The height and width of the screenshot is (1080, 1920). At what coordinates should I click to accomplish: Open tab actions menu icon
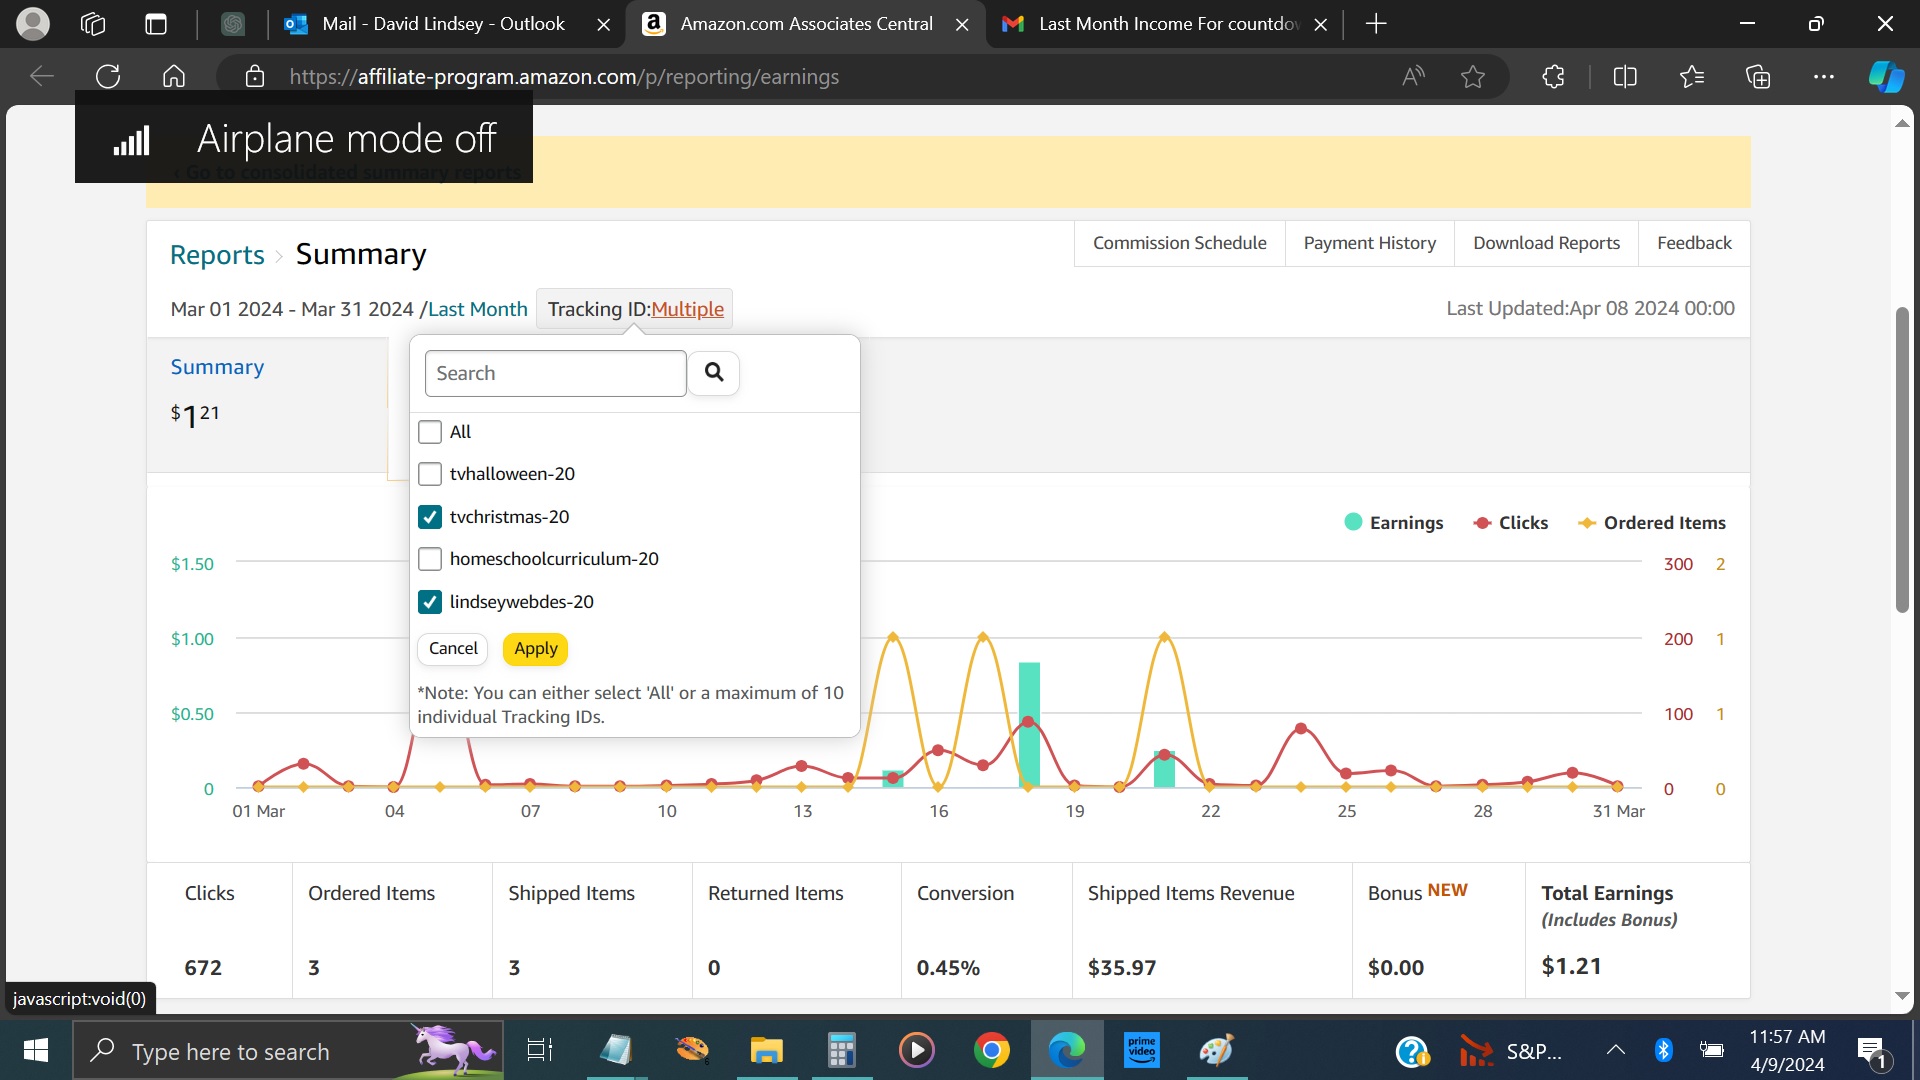[x=156, y=23]
